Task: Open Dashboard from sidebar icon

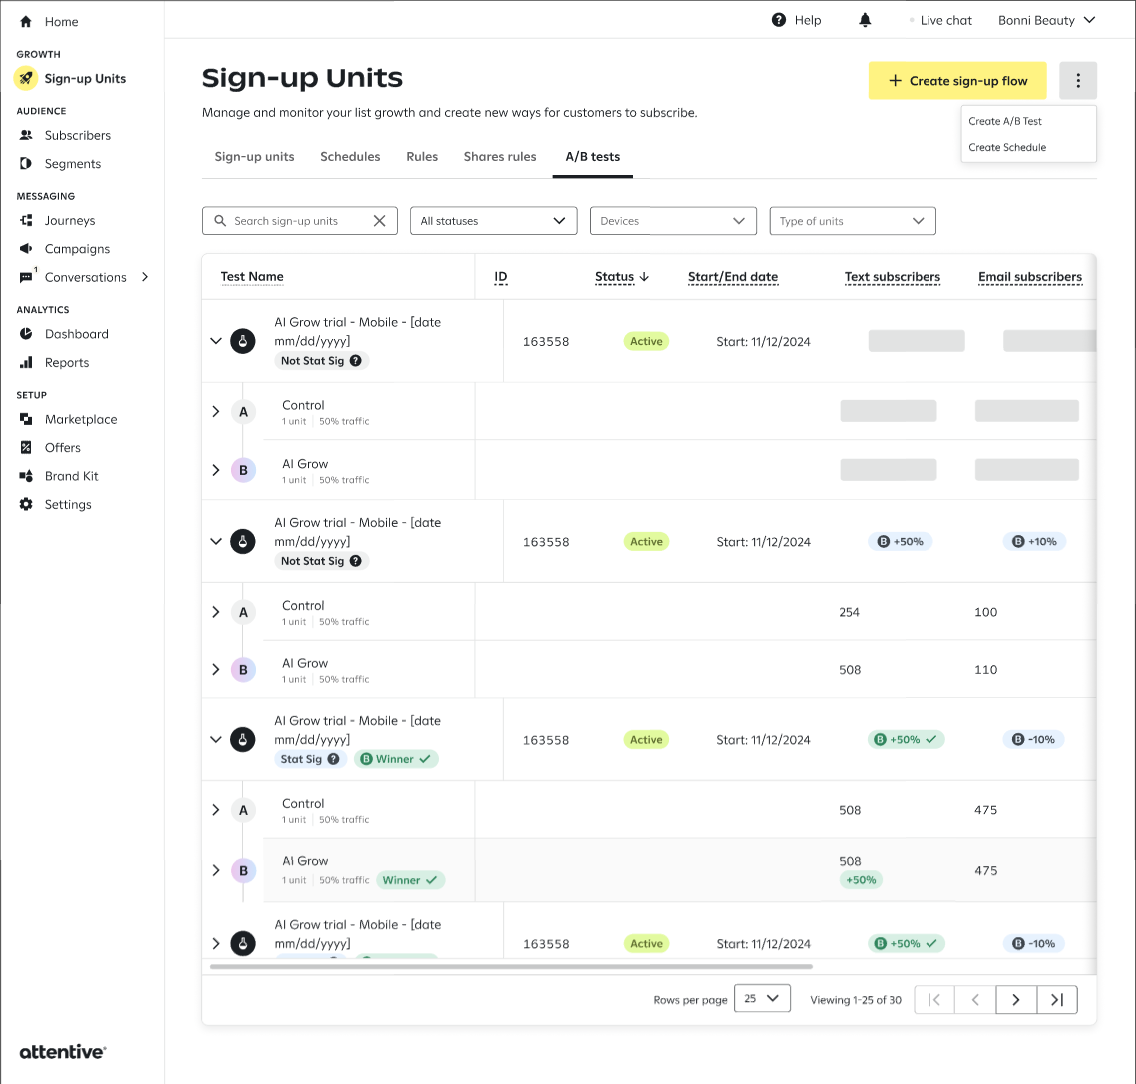Action: (x=26, y=334)
